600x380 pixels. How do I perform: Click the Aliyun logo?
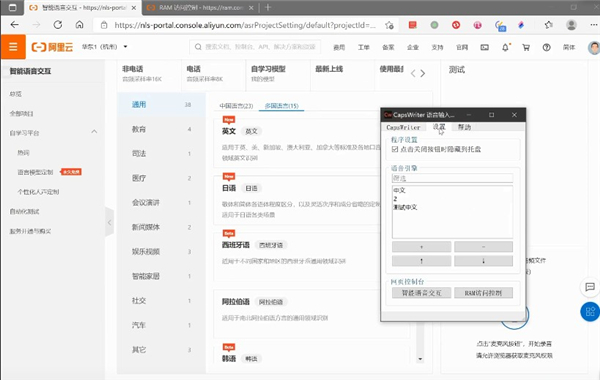[52, 47]
